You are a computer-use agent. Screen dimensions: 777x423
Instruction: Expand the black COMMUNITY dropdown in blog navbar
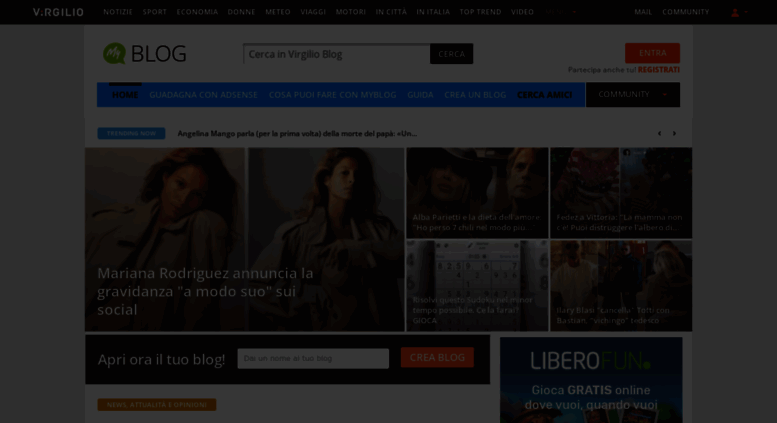coord(633,95)
